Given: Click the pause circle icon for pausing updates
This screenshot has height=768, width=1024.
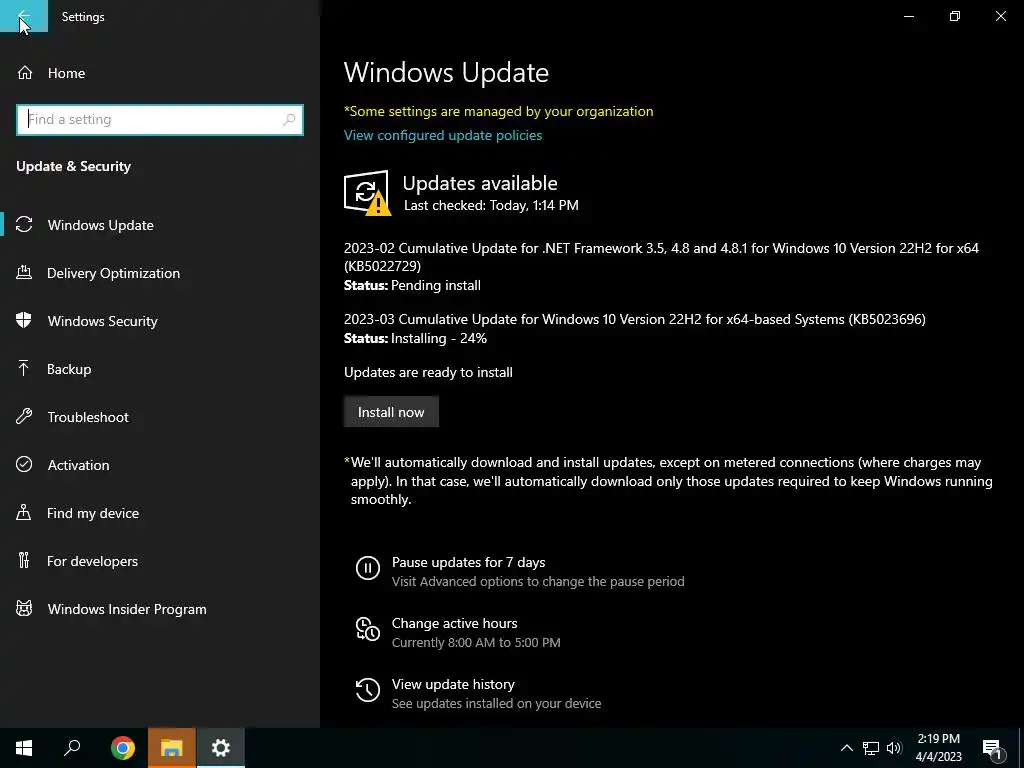Looking at the screenshot, I should click(x=368, y=568).
